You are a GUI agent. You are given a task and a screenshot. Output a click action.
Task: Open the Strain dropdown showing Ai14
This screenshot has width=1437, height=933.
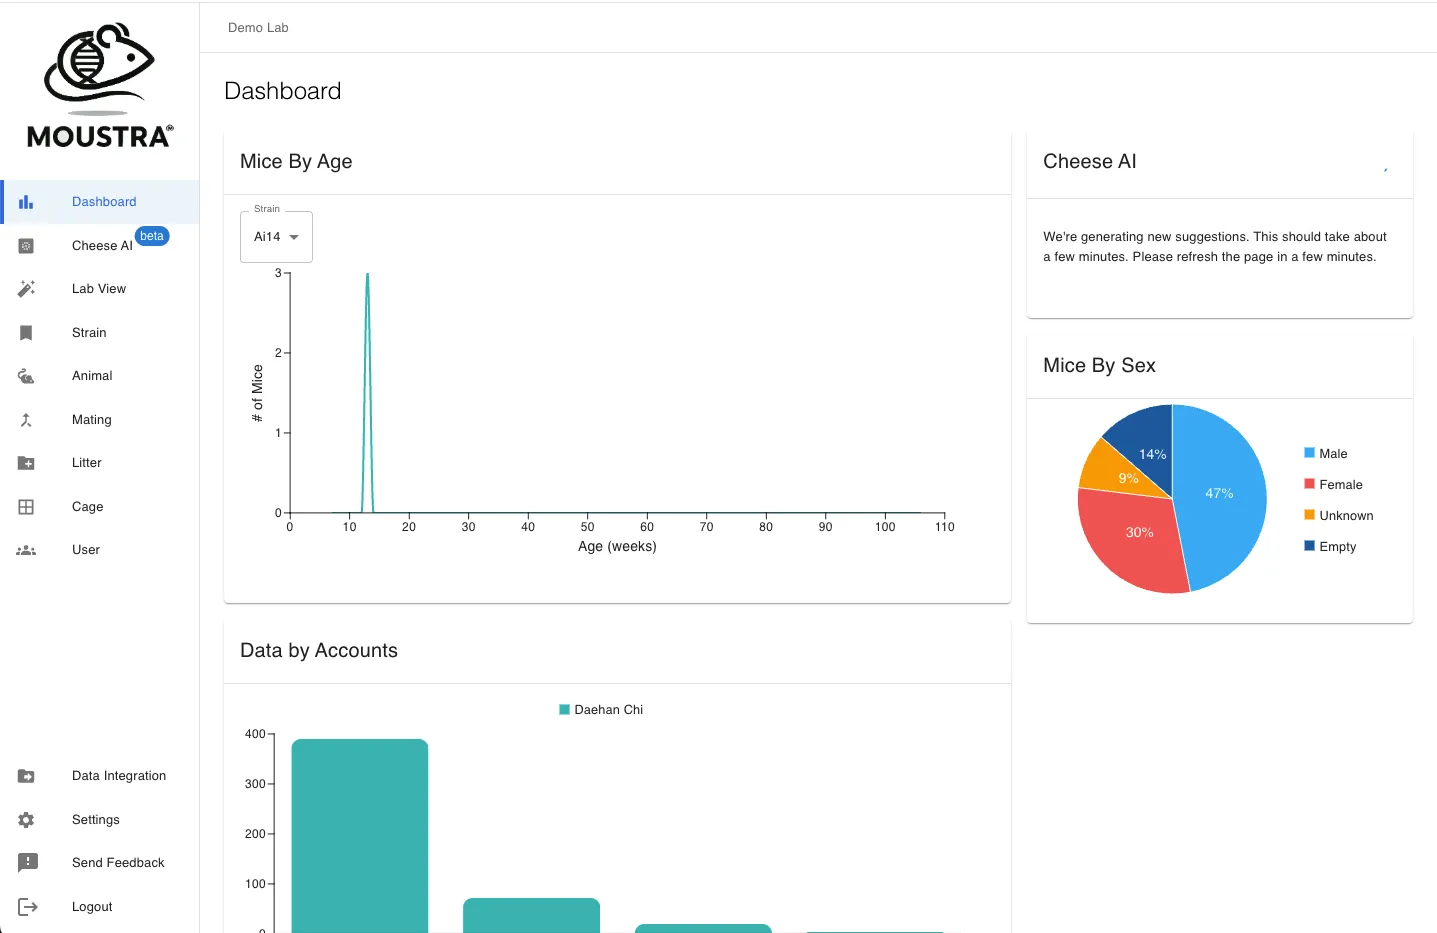[276, 237]
